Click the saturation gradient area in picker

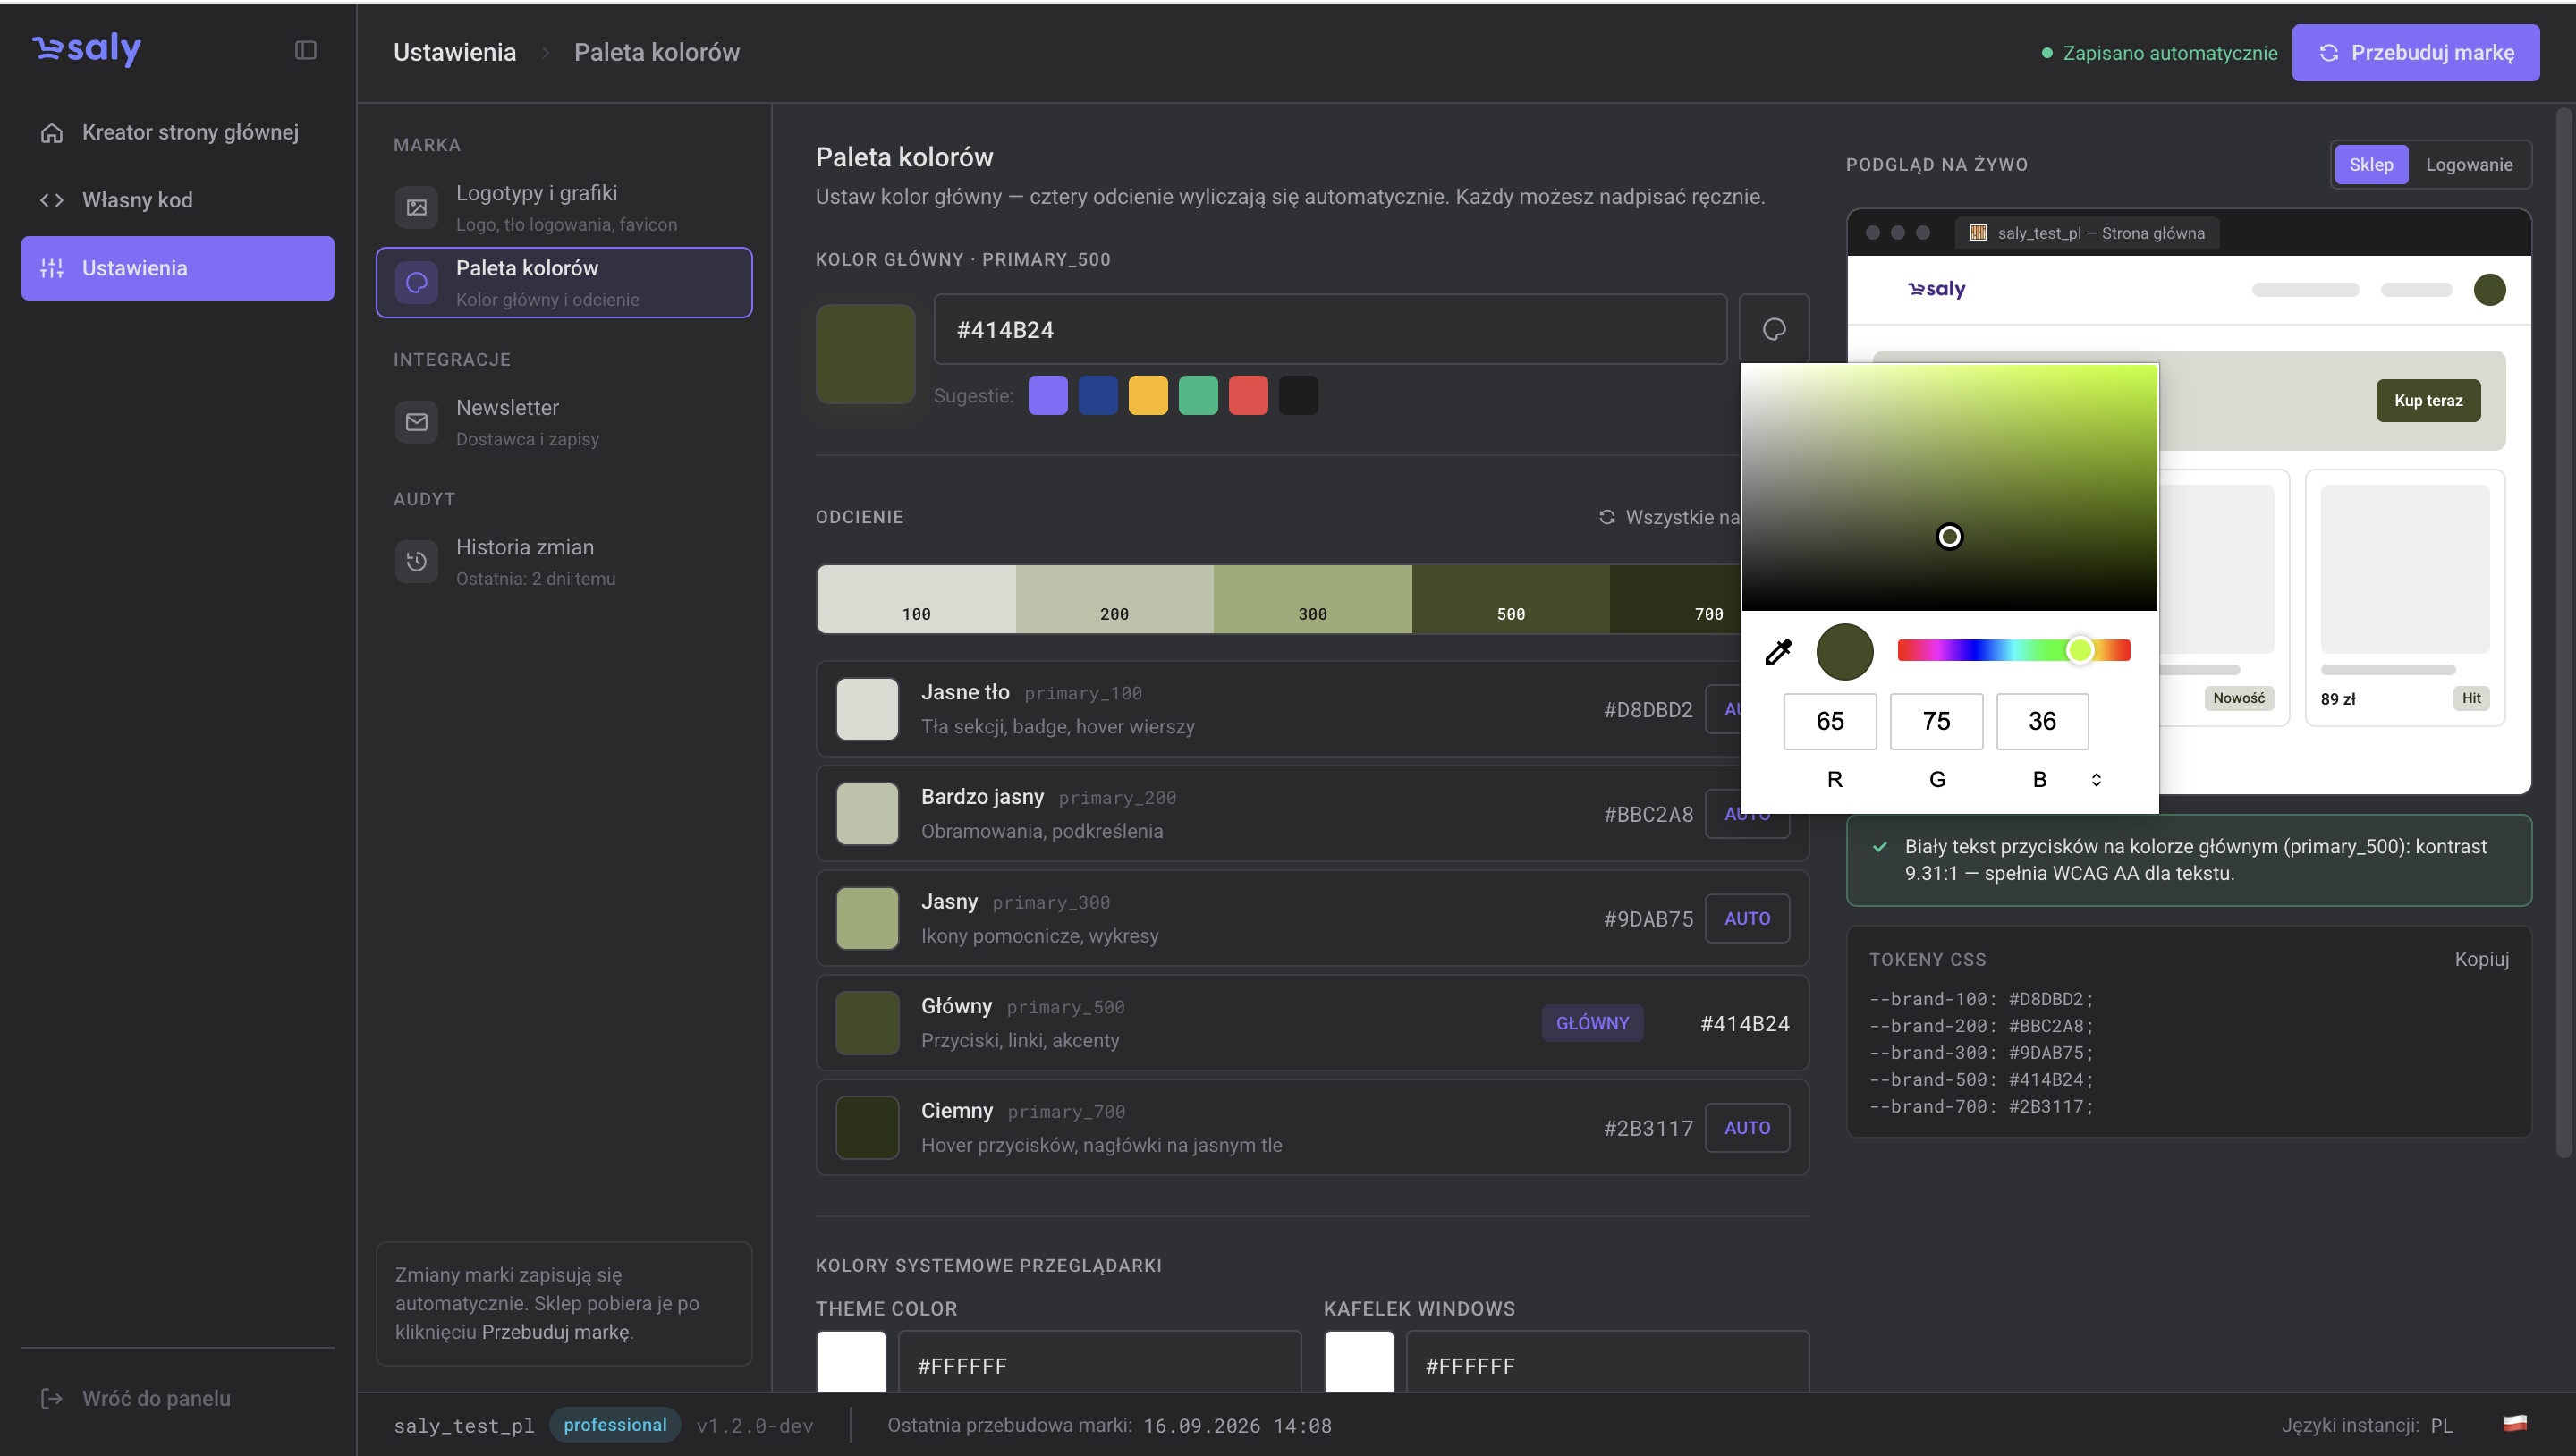click(1949, 487)
